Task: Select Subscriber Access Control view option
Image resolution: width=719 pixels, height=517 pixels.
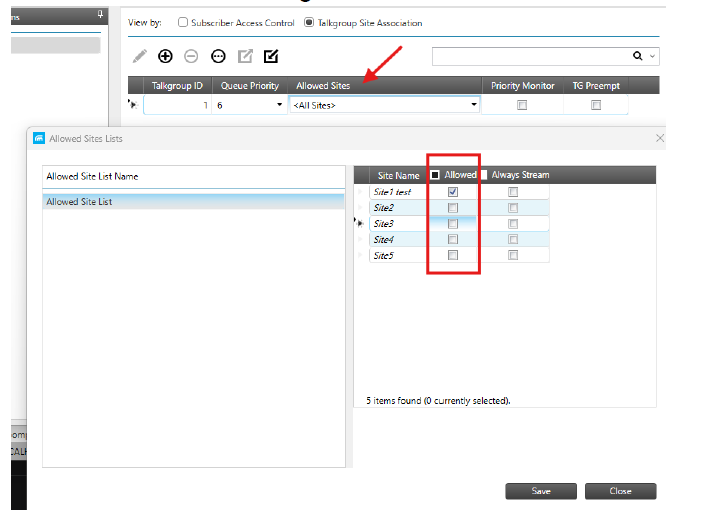Action: tap(183, 22)
